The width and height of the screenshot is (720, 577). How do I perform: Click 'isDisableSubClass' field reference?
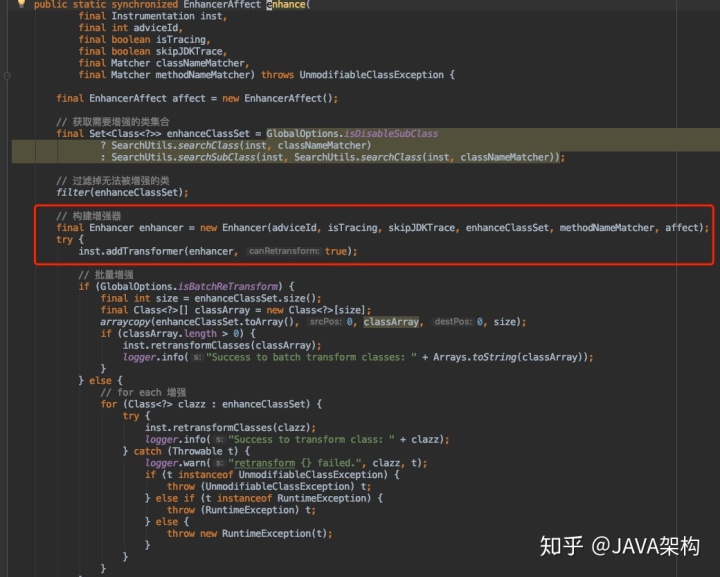pos(391,134)
